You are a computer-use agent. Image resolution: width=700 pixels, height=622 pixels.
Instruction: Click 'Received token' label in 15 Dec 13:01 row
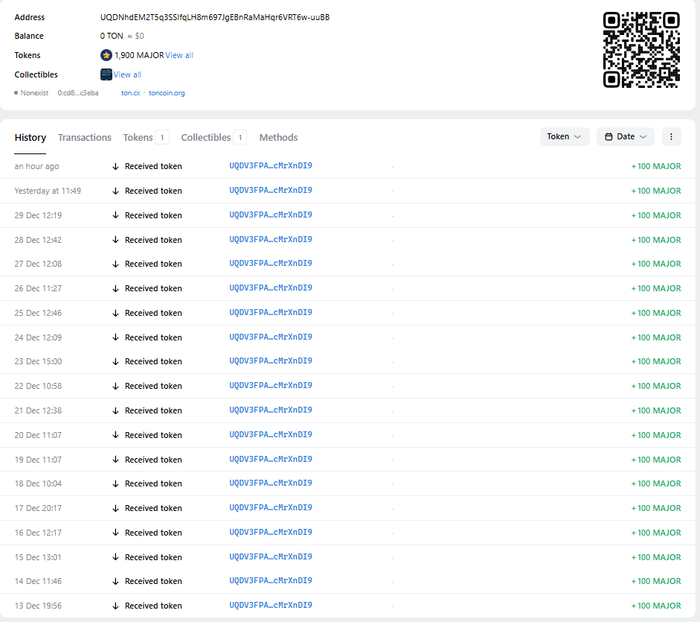[154, 557]
